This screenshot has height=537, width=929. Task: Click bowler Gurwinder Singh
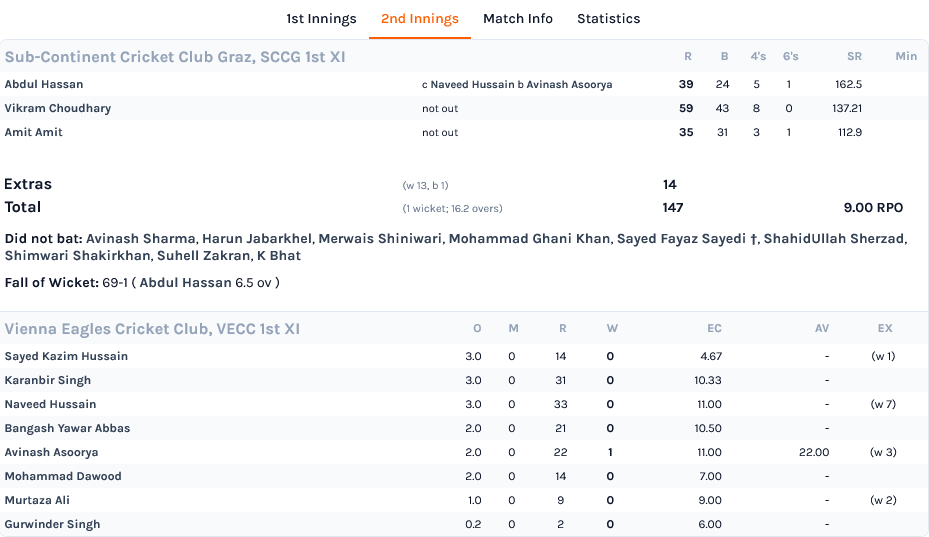(x=52, y=525)
